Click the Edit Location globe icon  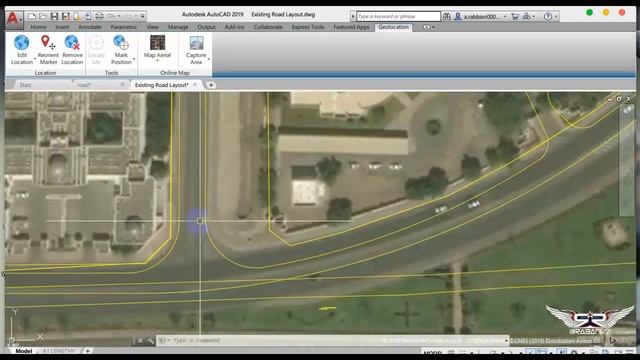(x=21, y=42)
